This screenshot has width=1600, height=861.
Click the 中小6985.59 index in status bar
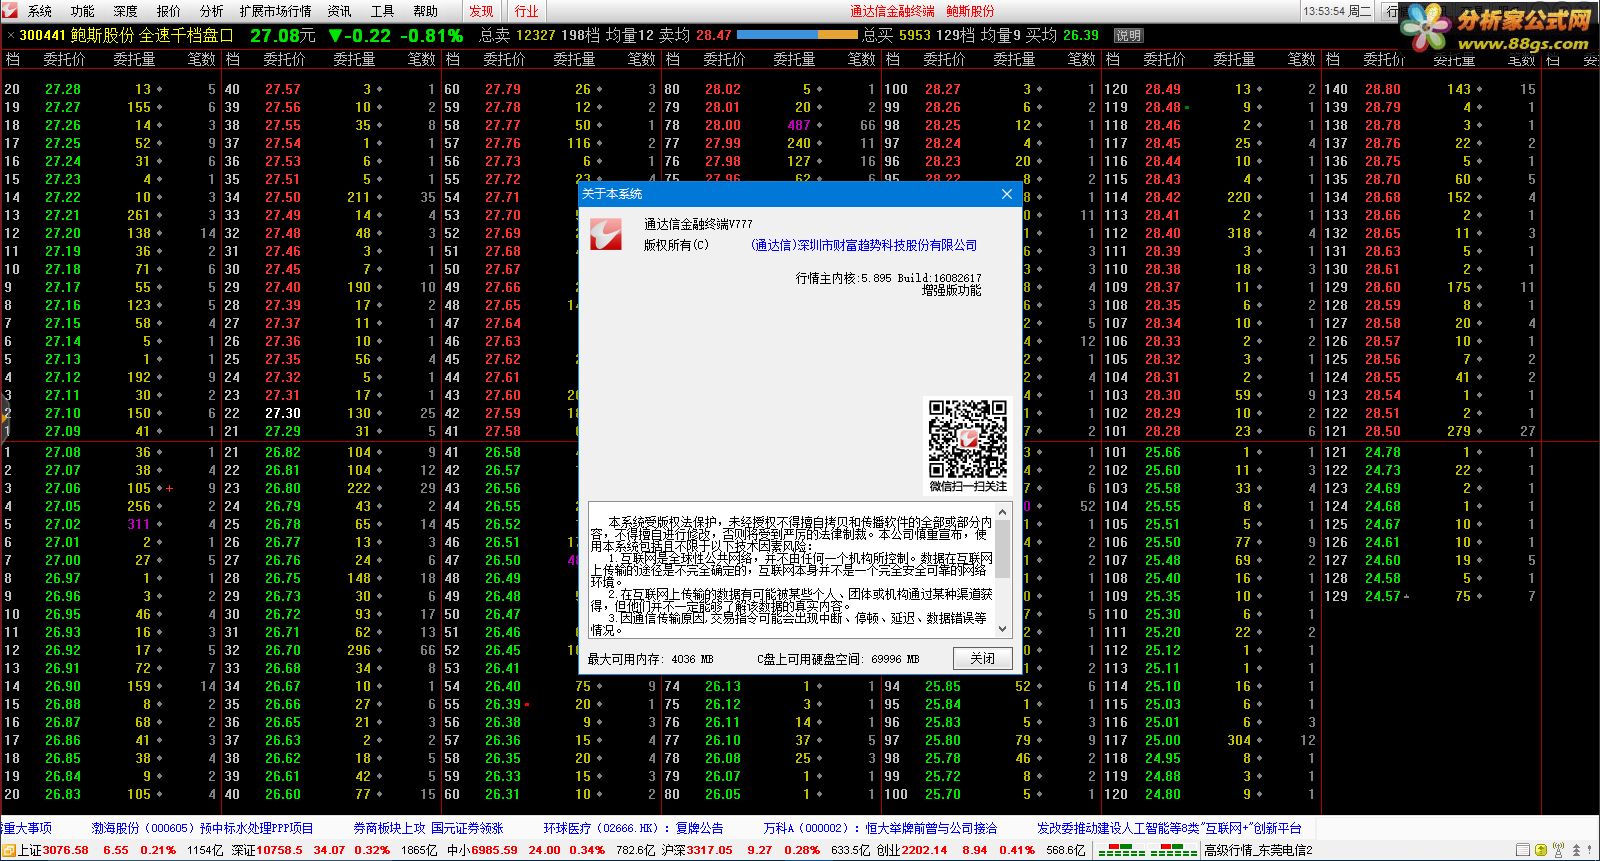click(482, 850)
